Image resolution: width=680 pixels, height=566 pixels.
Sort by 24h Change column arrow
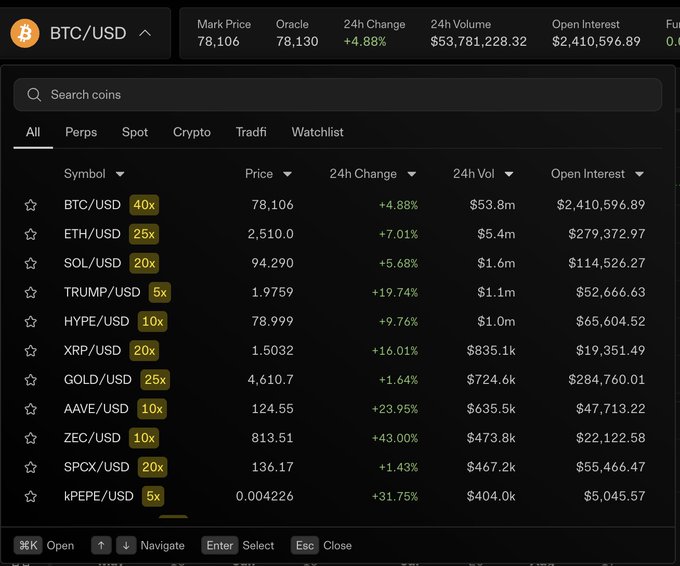(412, 174)
